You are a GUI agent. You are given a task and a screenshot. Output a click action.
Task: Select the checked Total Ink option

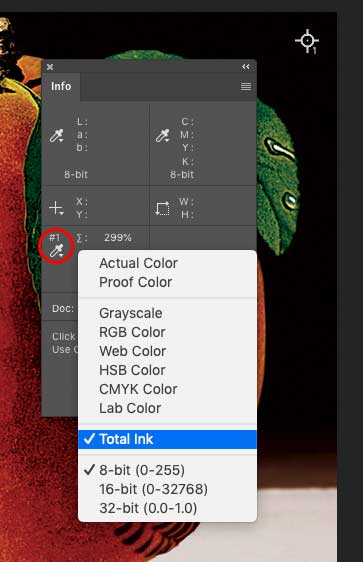167,439
